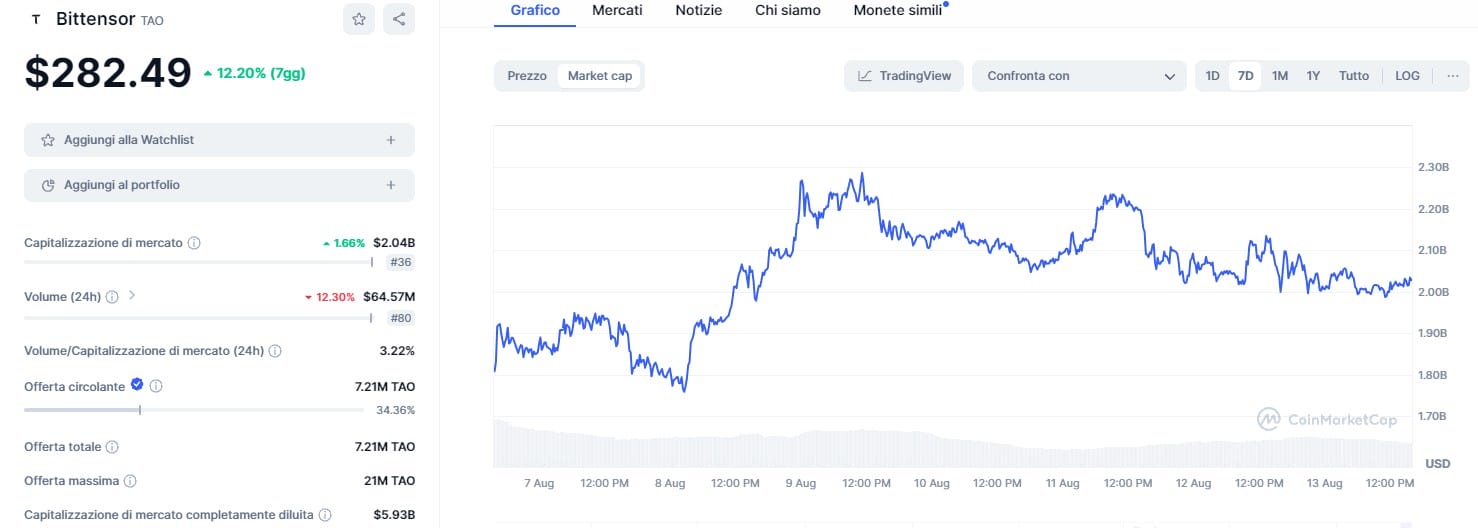Switch to the Mercati tab
The width and height of the screenshot is (1478, 528).
click(x=617, y=10)
